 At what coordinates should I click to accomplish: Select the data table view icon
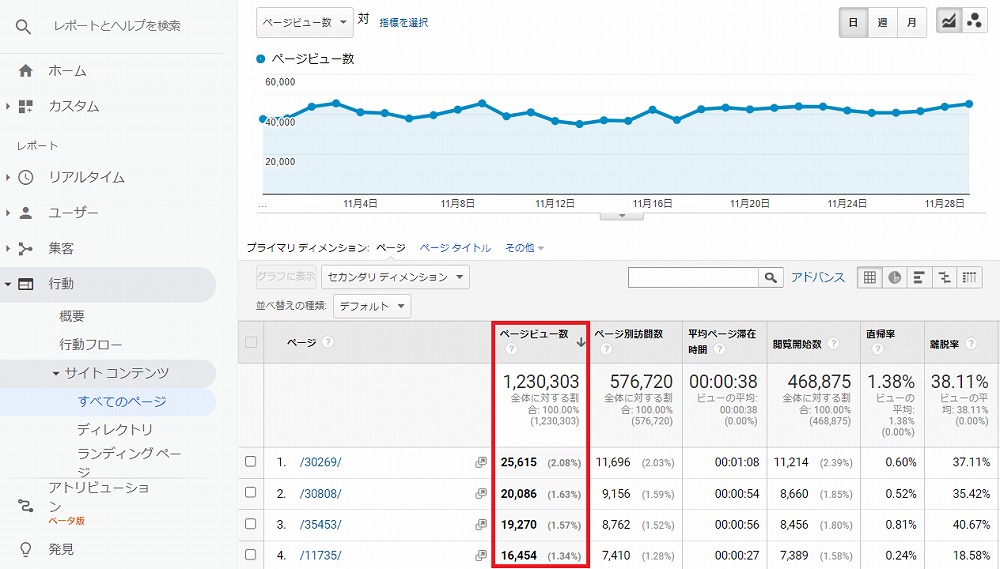tap(870, 277)
